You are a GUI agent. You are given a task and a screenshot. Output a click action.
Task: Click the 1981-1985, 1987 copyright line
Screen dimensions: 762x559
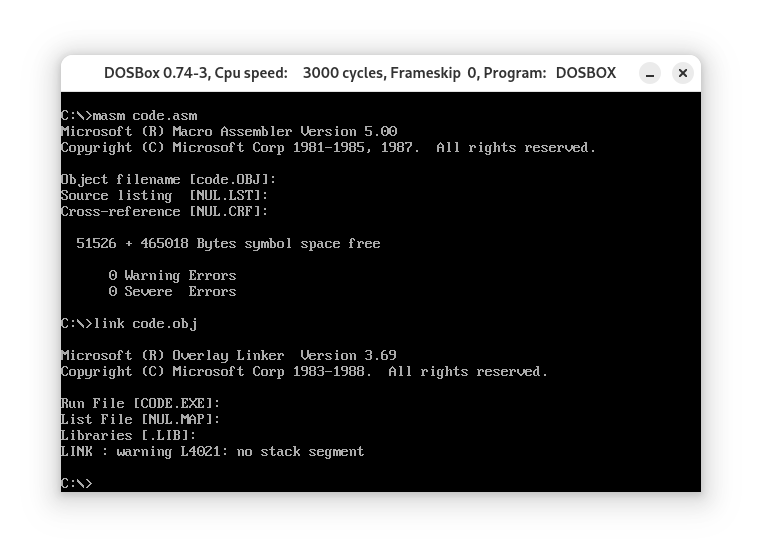point(328,148)
